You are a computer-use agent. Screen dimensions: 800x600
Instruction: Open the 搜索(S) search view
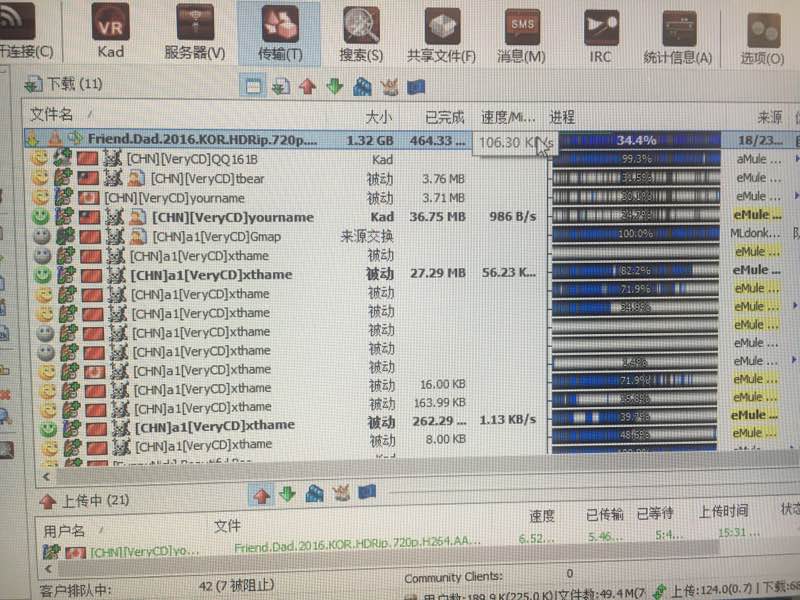(x=361, y=34)
